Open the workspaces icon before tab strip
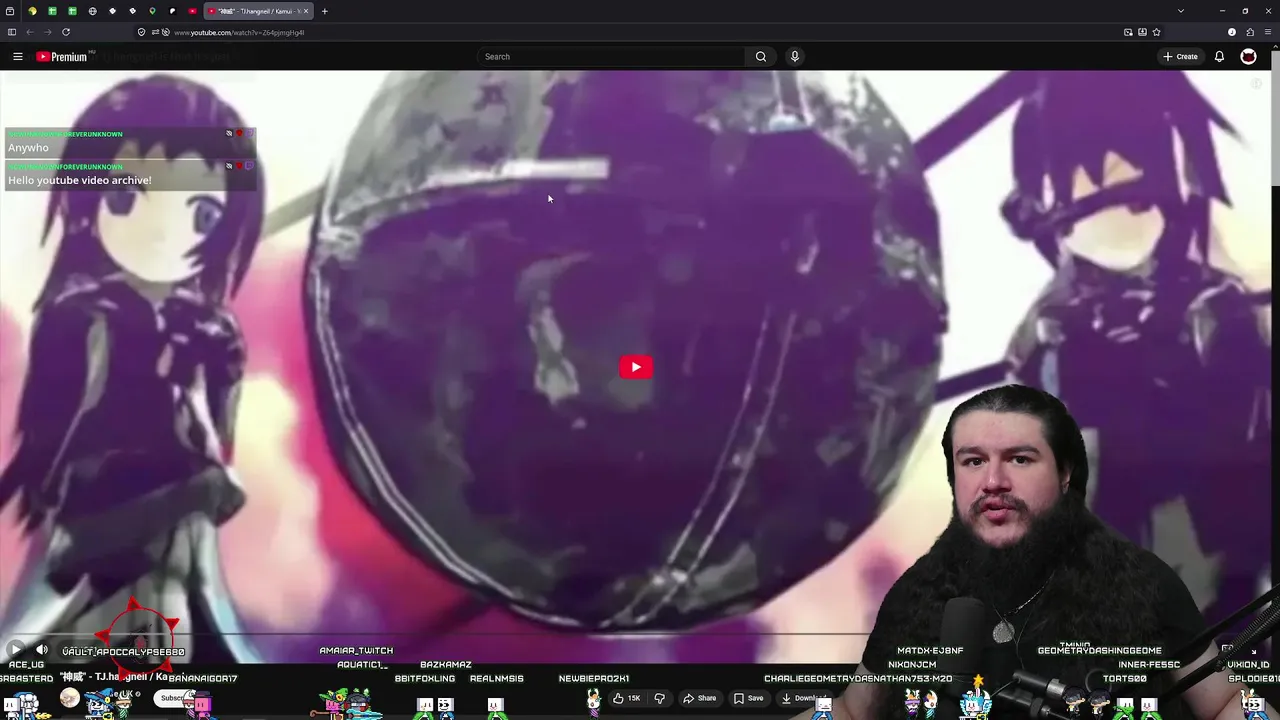 [12, 11]
